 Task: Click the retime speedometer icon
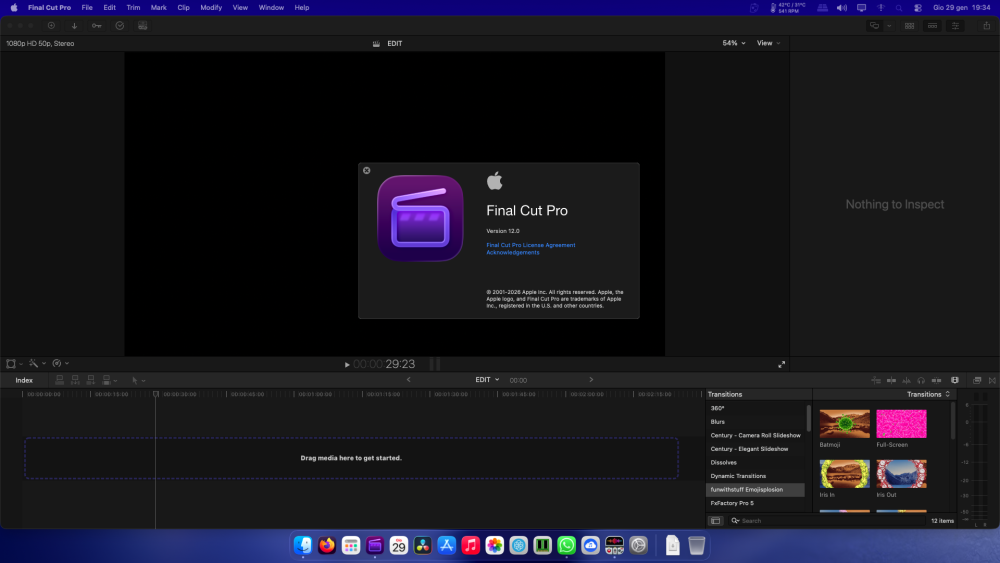click(x=57, y=363)
